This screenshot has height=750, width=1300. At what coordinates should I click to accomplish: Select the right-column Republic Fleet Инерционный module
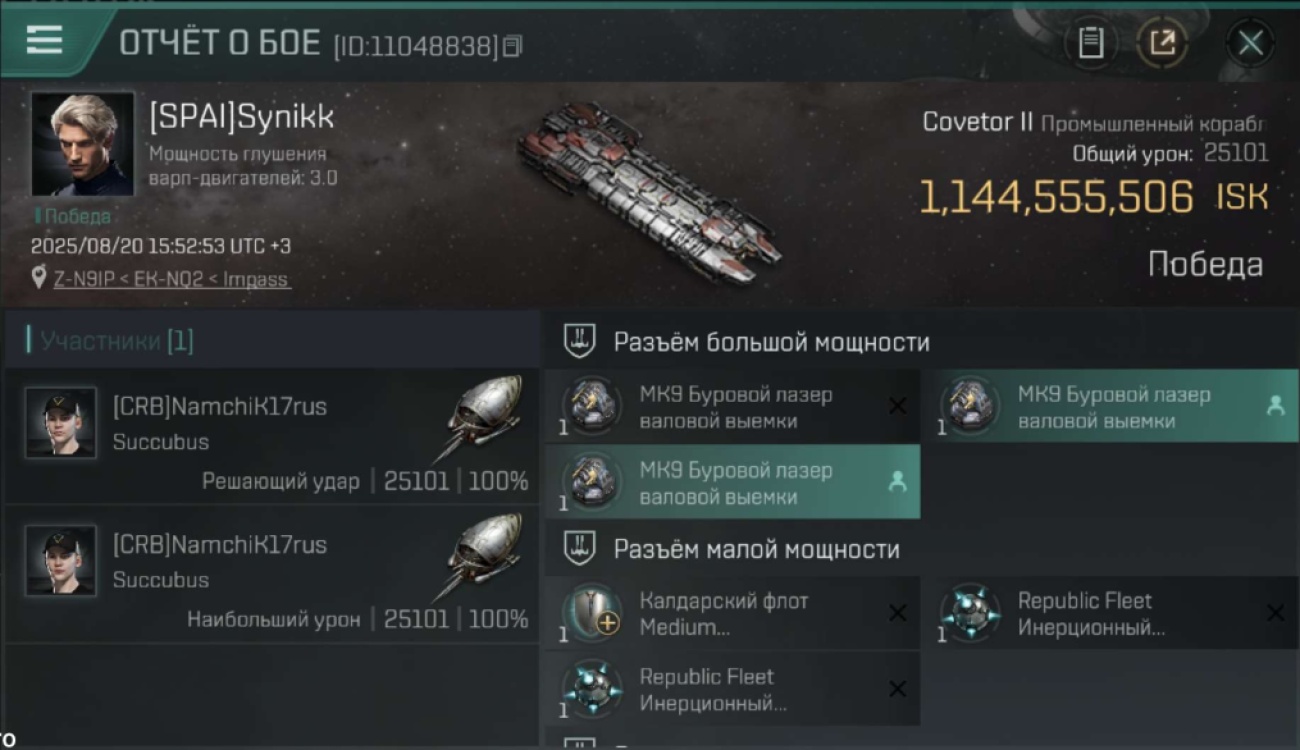(1111, 612)
